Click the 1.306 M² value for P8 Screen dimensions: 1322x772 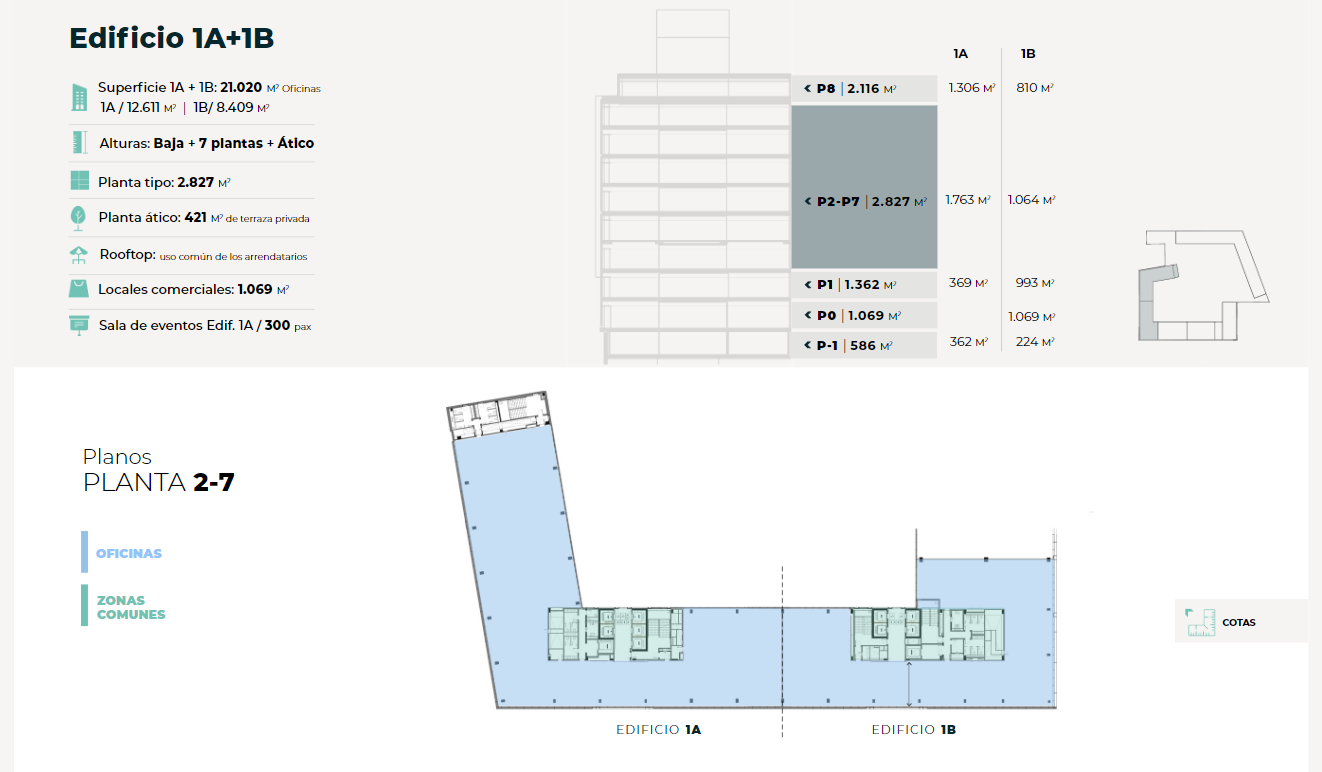coord(971,88)
